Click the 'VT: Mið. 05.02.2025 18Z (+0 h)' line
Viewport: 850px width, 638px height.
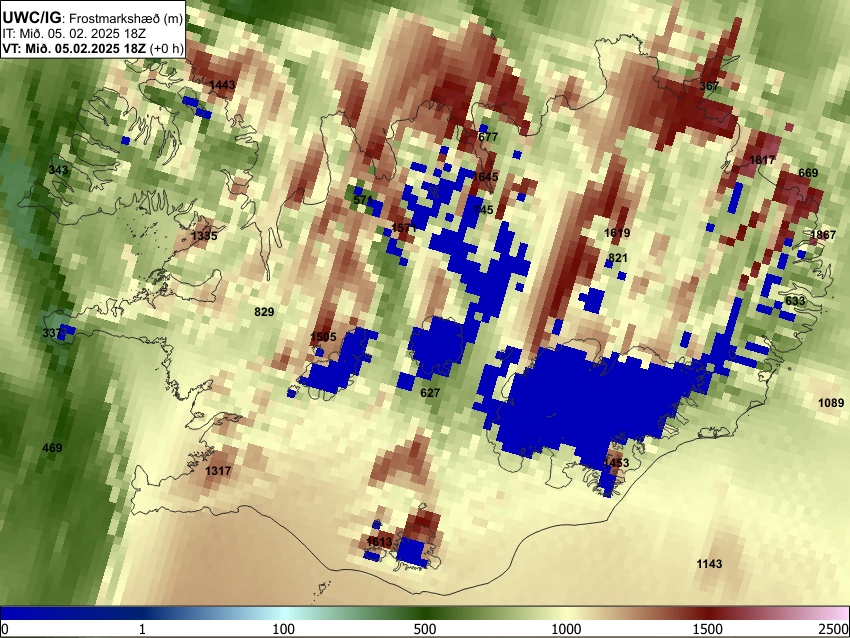tap(93, 48)
